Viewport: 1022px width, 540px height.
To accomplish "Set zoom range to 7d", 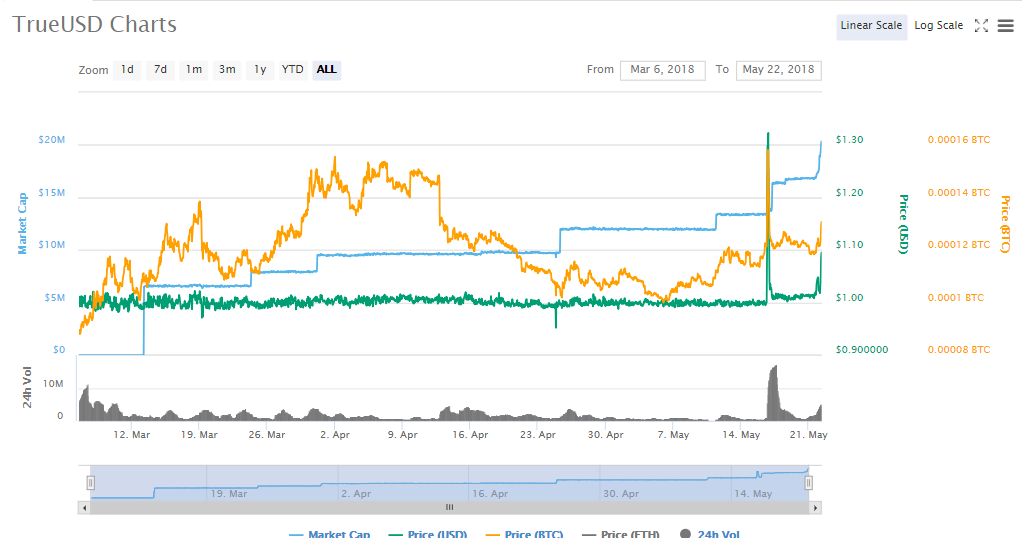I will coord(160,70).
